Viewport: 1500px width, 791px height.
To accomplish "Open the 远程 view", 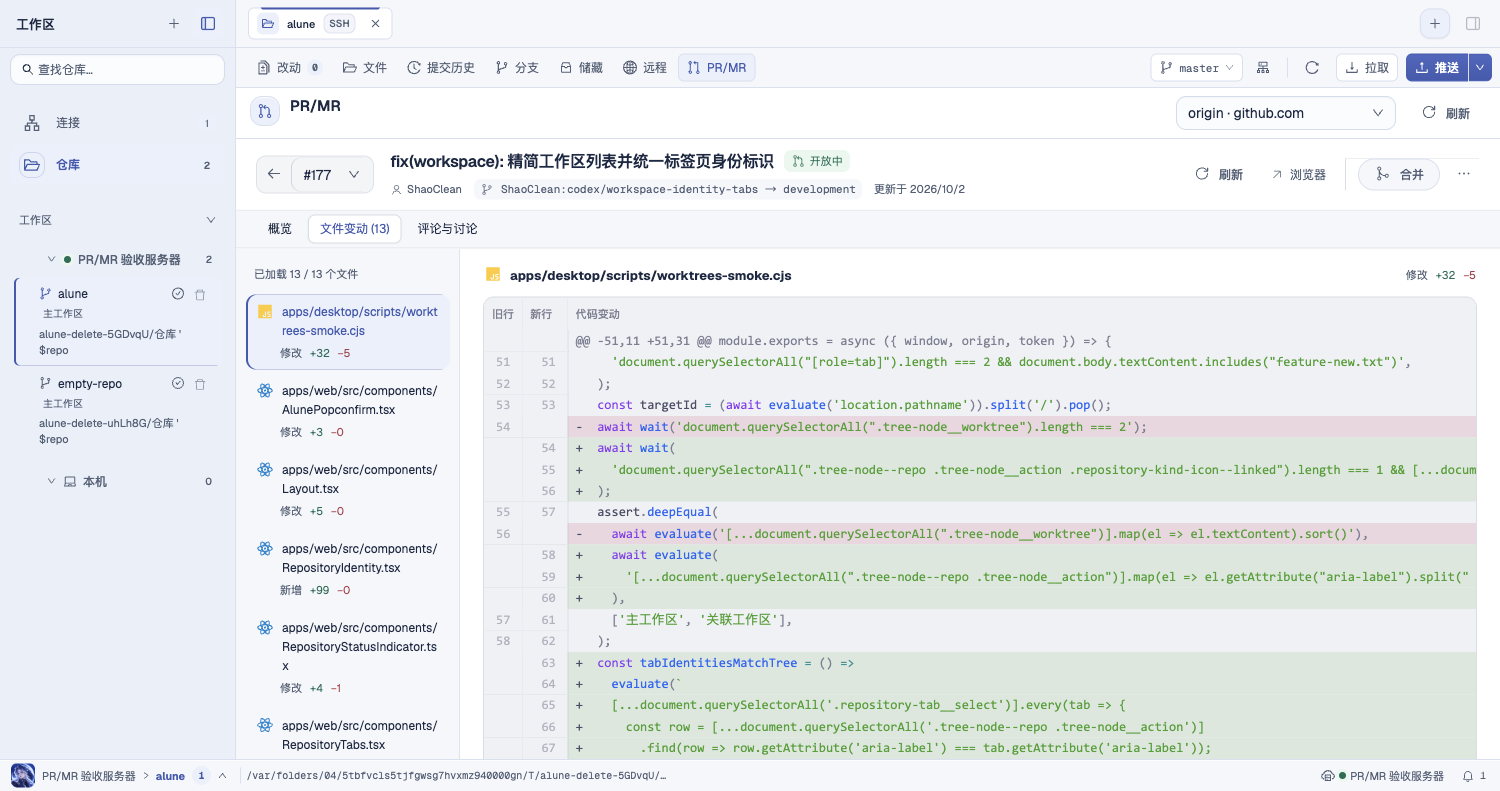I will [x=645, y=68].
